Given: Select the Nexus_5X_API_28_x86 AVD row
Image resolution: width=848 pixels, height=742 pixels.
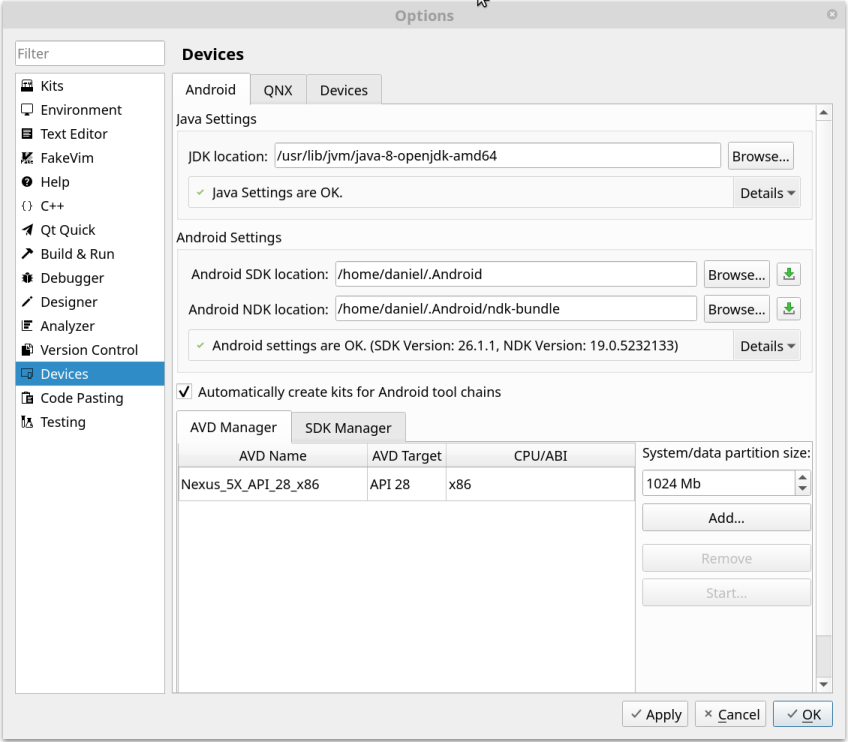Looking at the screenshot, I should point(406,484).
